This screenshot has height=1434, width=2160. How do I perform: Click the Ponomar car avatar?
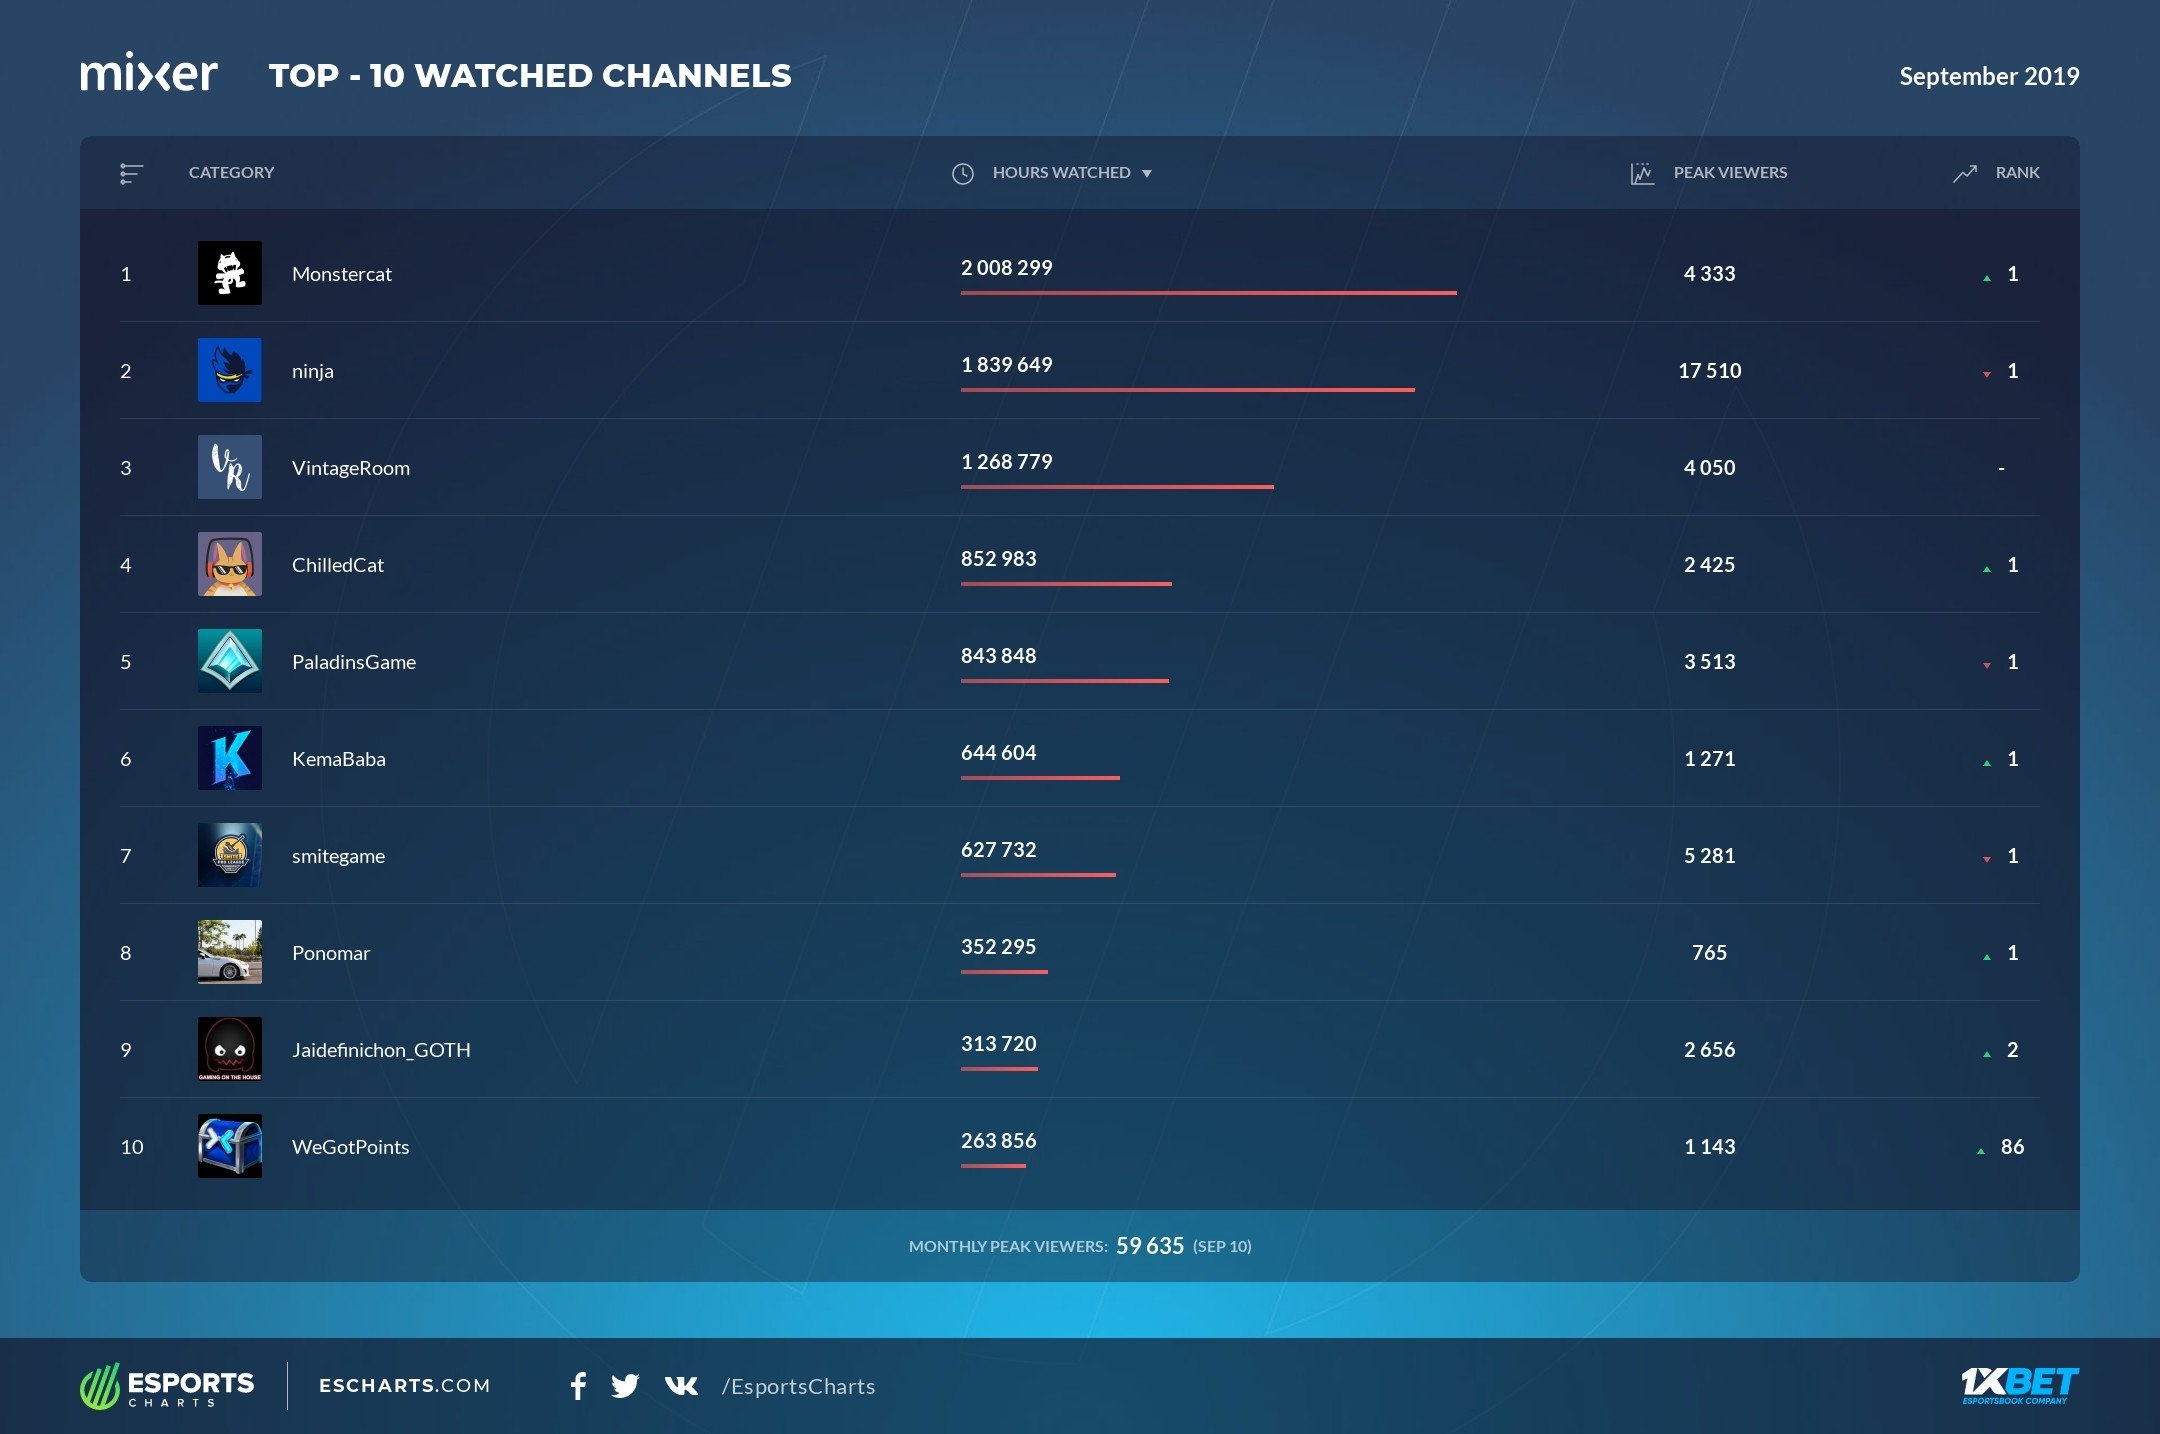[230, 952]
